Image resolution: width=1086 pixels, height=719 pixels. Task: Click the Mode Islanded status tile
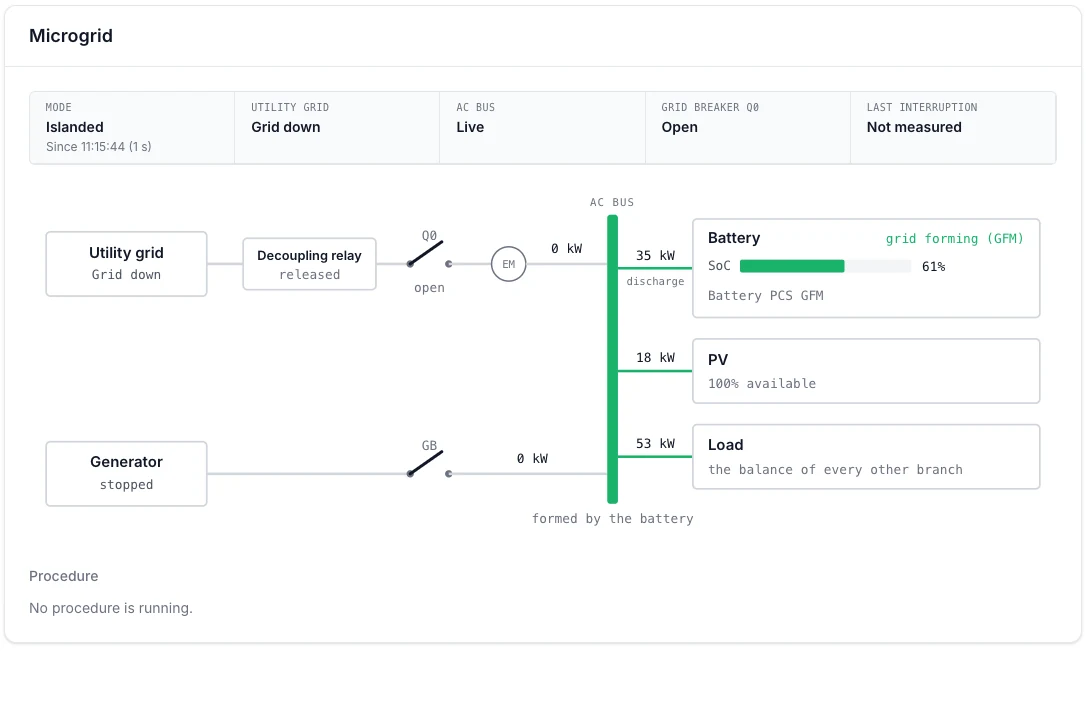pyautogui.click(x=132, y=127)
